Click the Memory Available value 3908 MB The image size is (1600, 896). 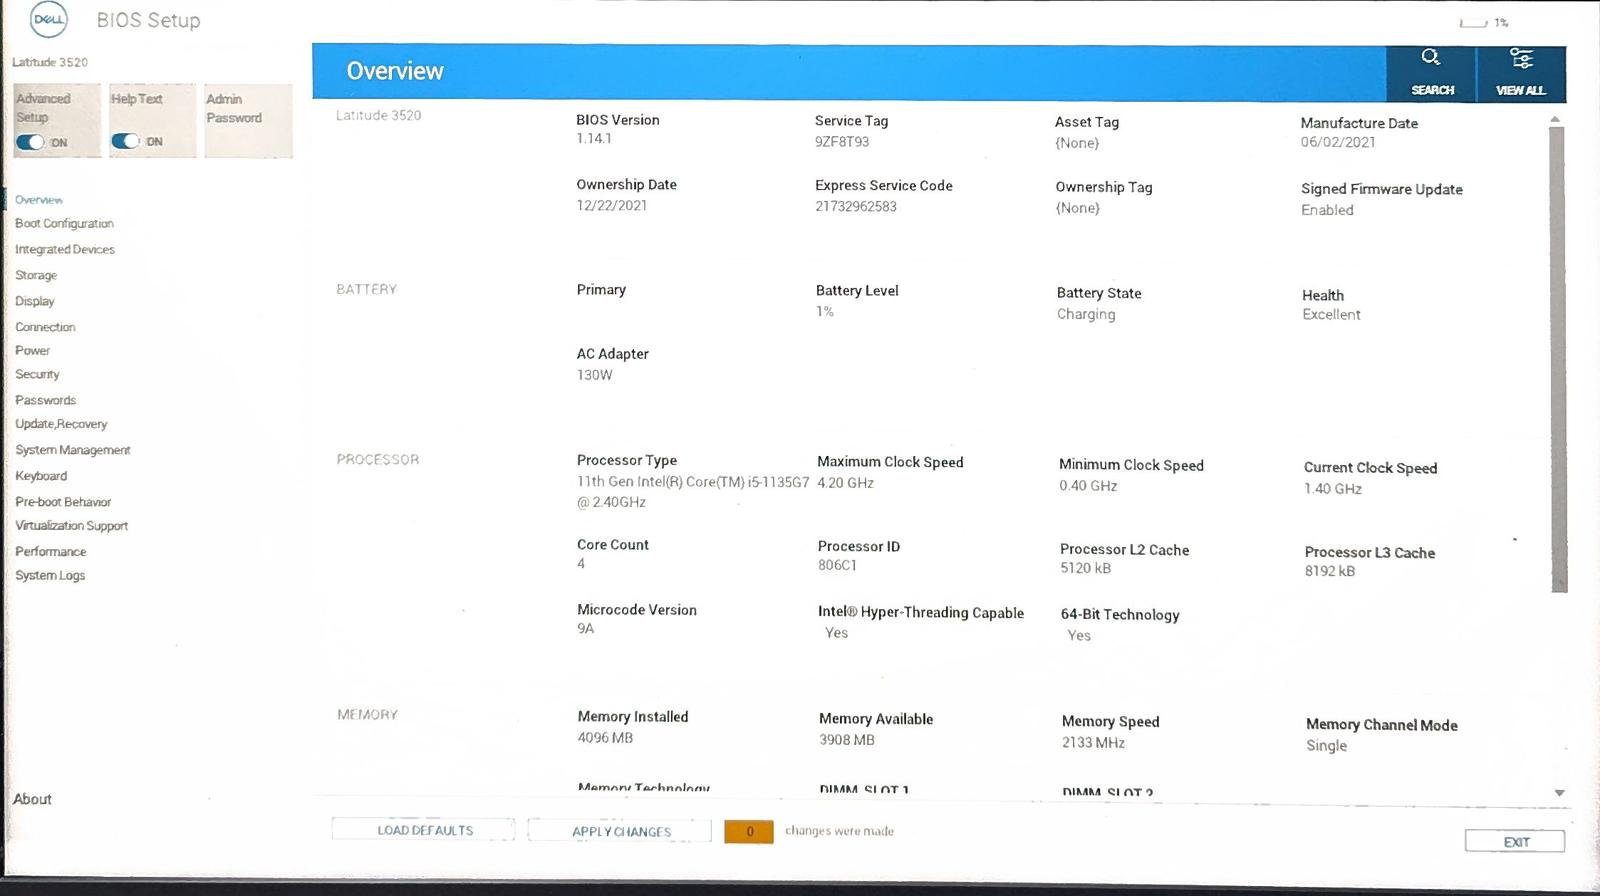847,741
